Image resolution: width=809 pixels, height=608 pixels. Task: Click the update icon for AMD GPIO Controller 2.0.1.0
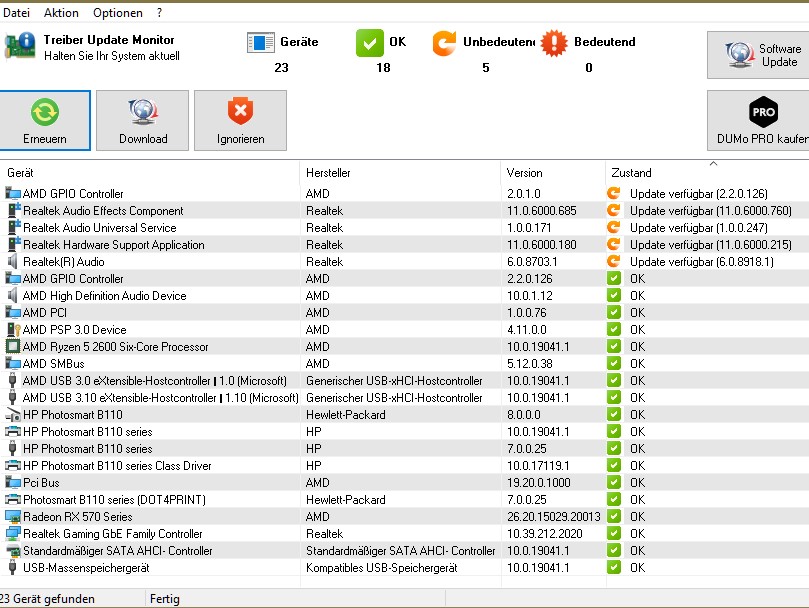613,194
